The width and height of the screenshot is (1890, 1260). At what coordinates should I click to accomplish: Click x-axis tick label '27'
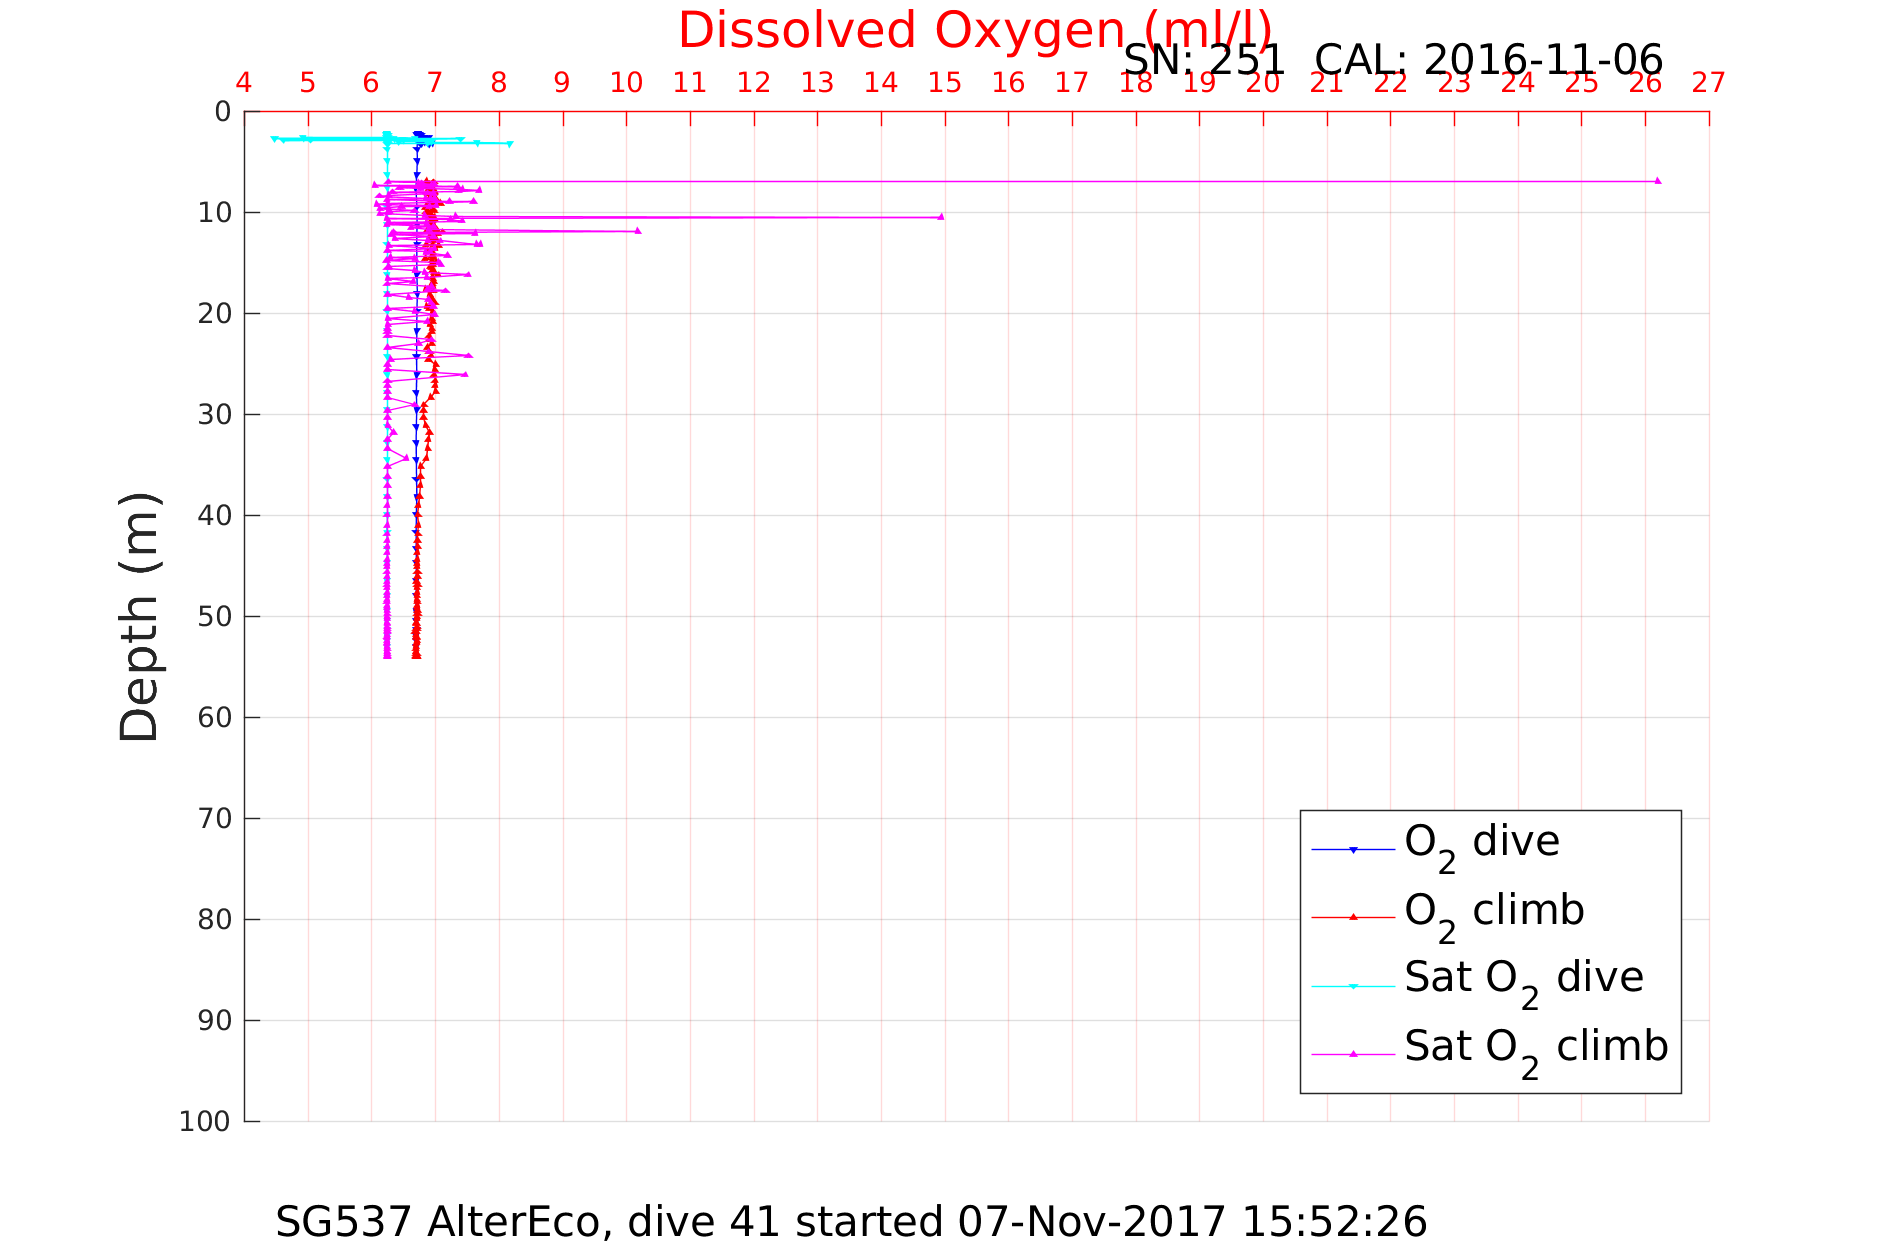(x=1708, y=83)
